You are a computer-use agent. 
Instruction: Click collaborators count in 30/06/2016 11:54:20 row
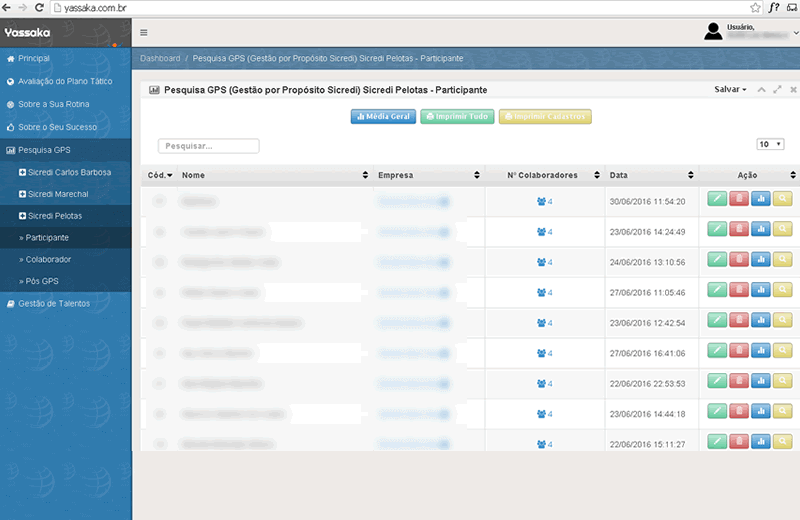pyautogui.click(x=544, y=202)
